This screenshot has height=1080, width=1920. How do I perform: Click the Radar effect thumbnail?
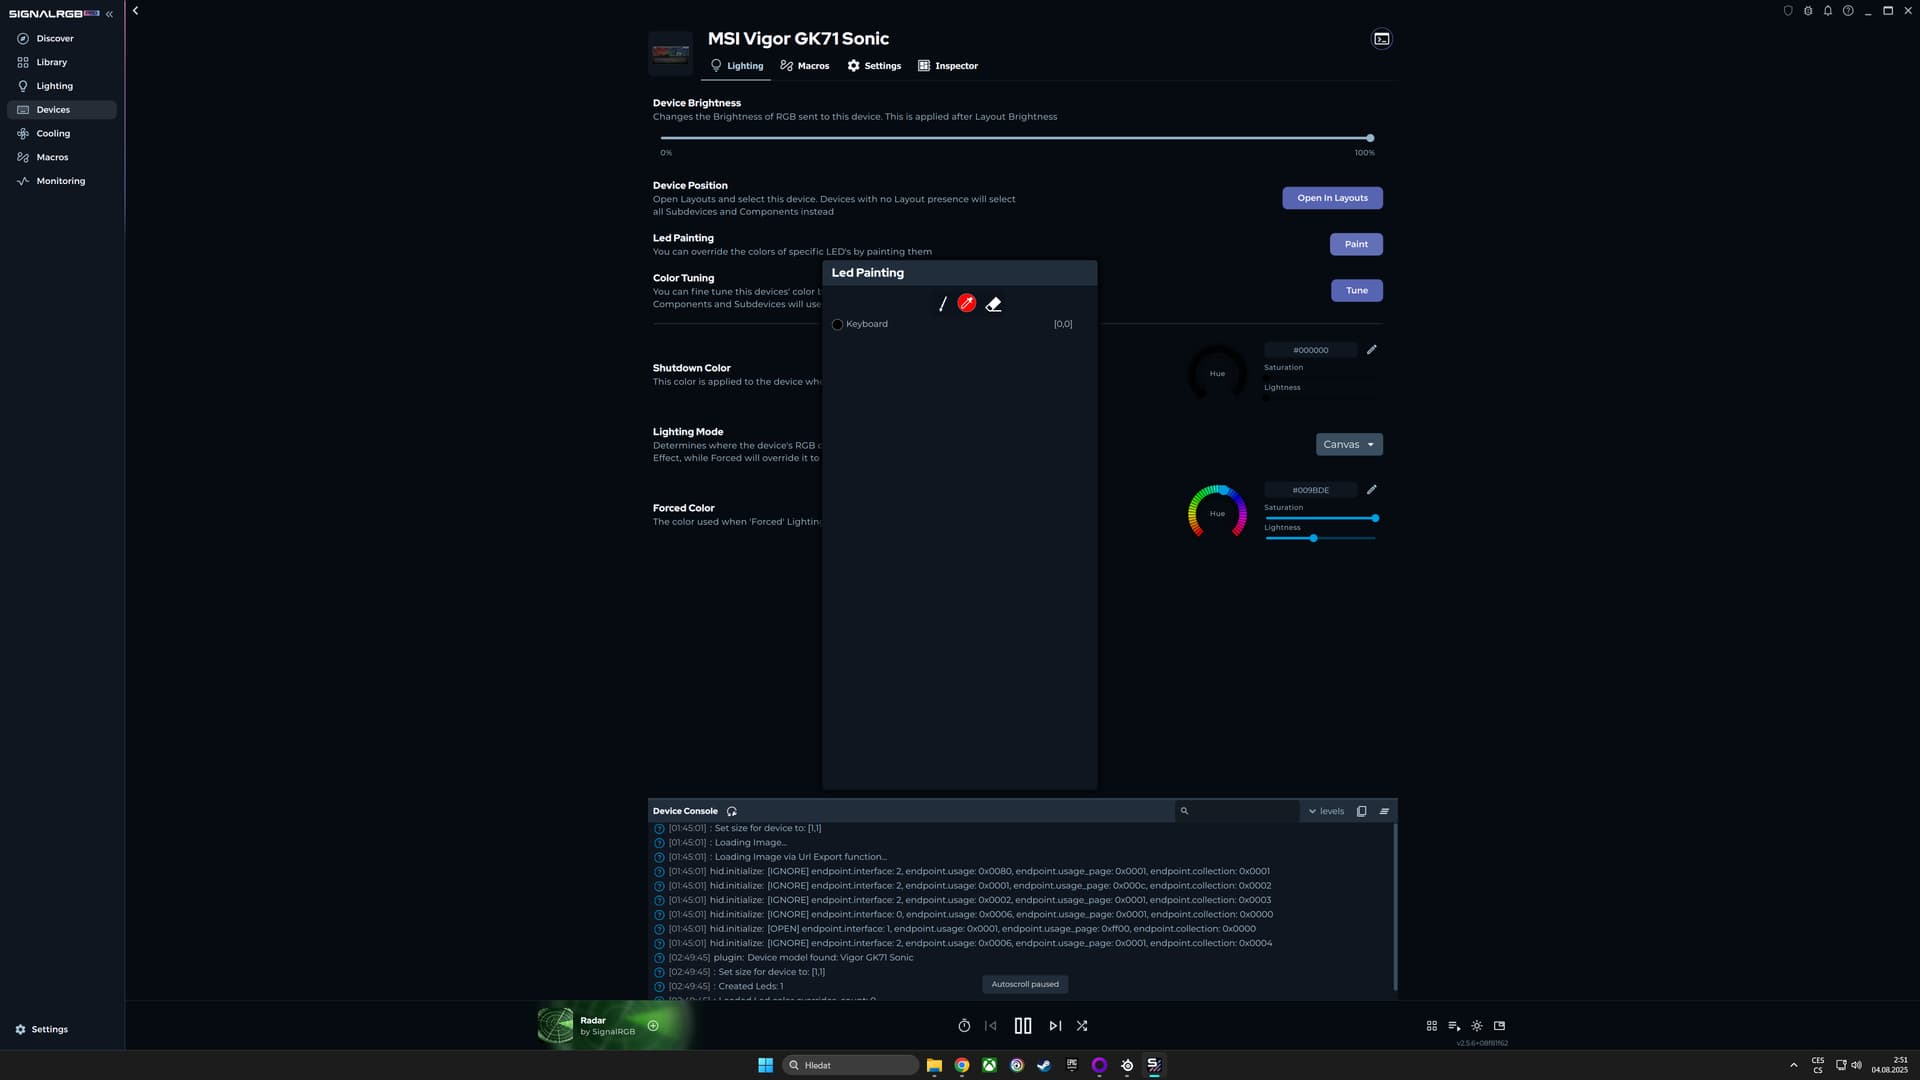[x=555, y=1025]
